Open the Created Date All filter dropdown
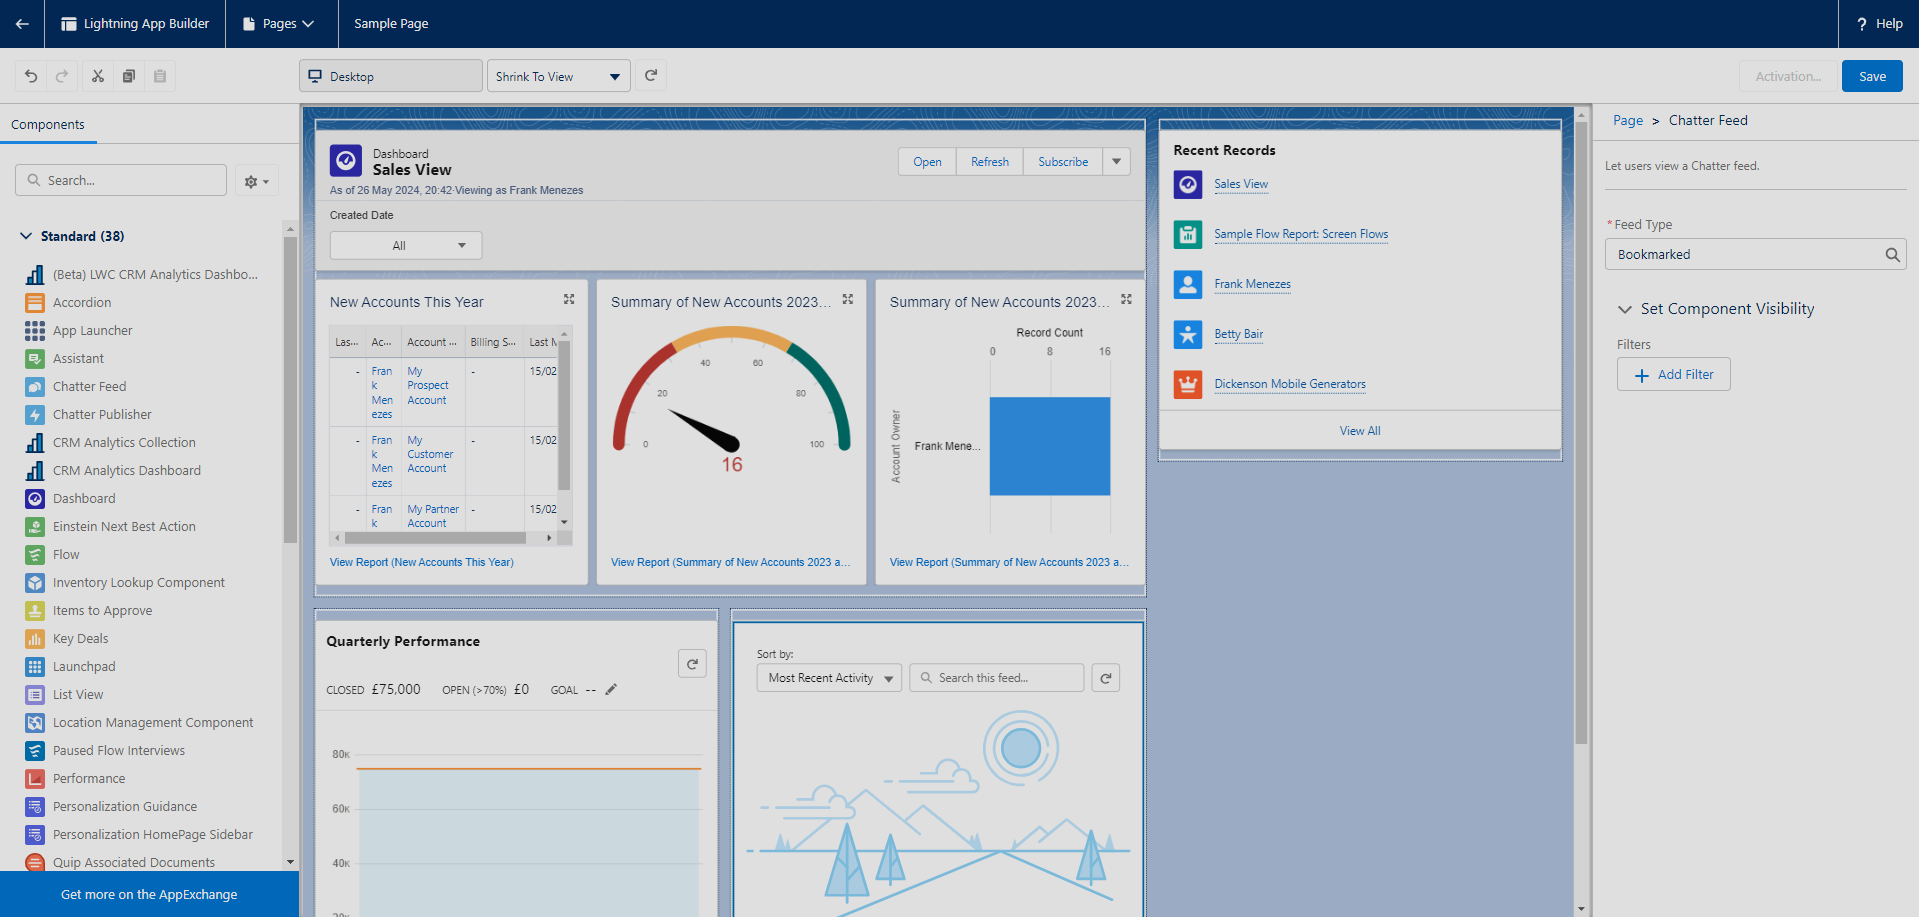This screenshot has width=1919, height=917. 406,246
